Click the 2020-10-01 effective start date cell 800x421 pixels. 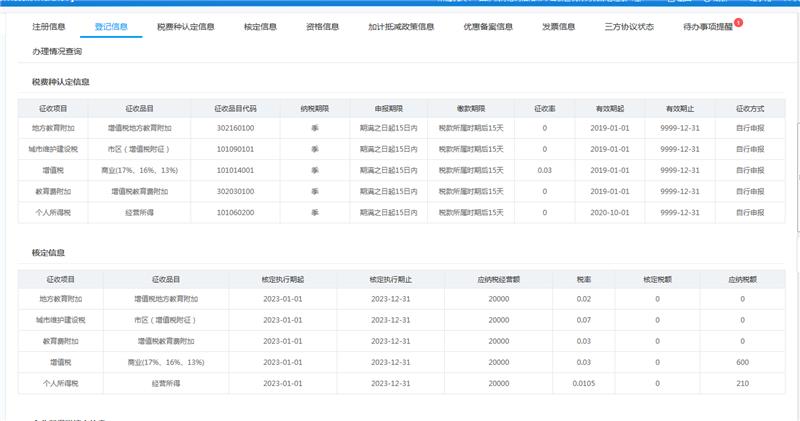tap(606, 212)
